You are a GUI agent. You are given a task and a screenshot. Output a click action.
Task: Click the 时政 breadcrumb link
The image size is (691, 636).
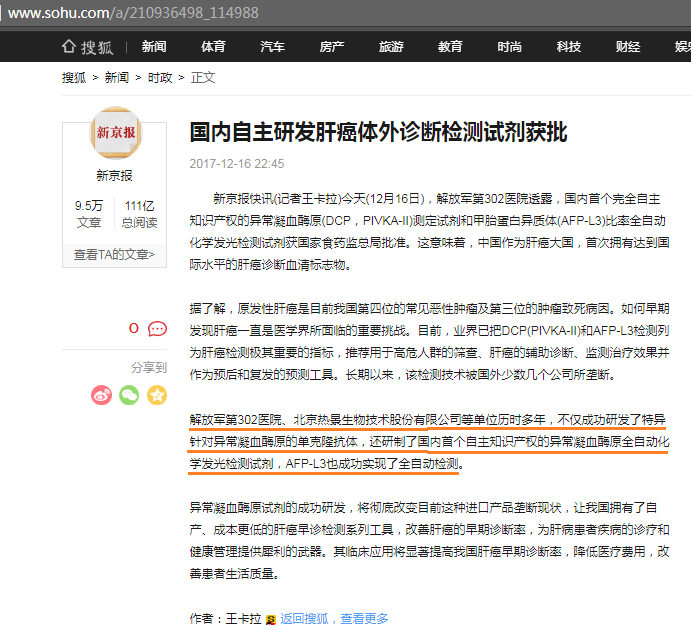click(x=160, y=78)
